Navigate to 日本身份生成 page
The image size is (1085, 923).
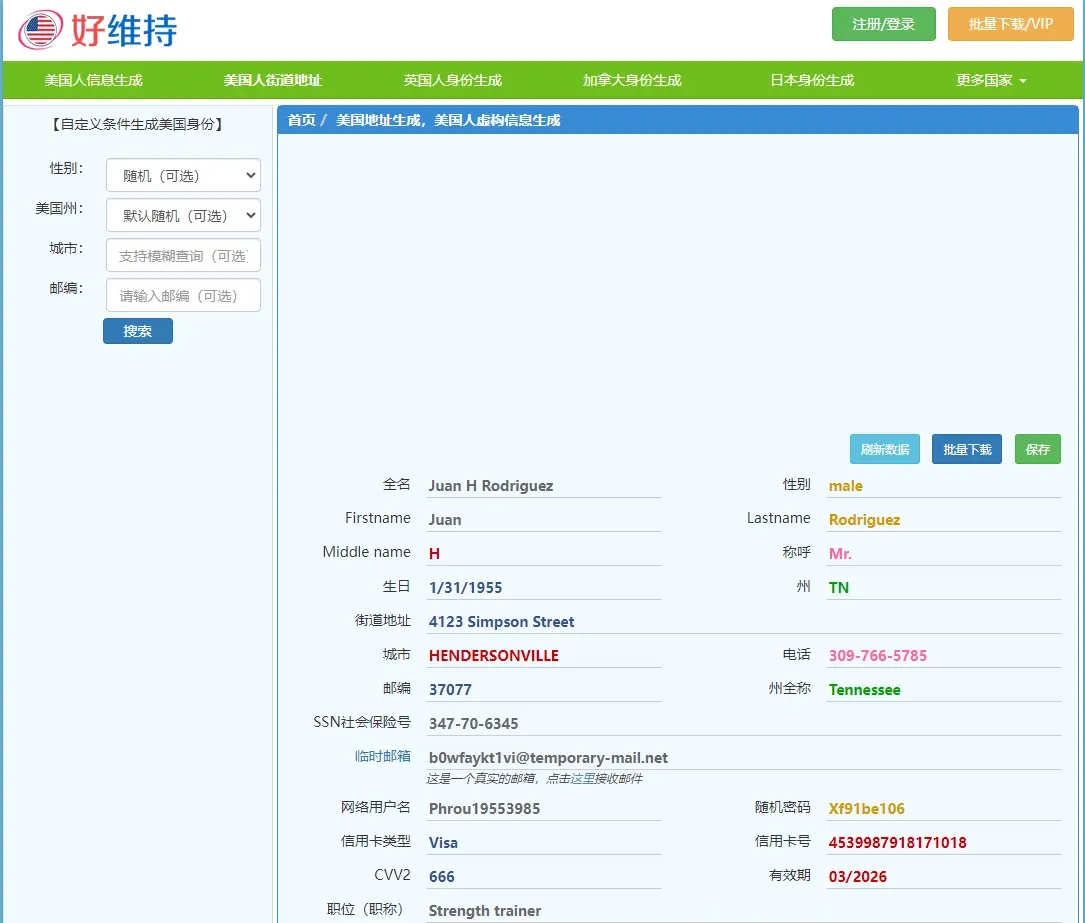[x=812, y=80]
